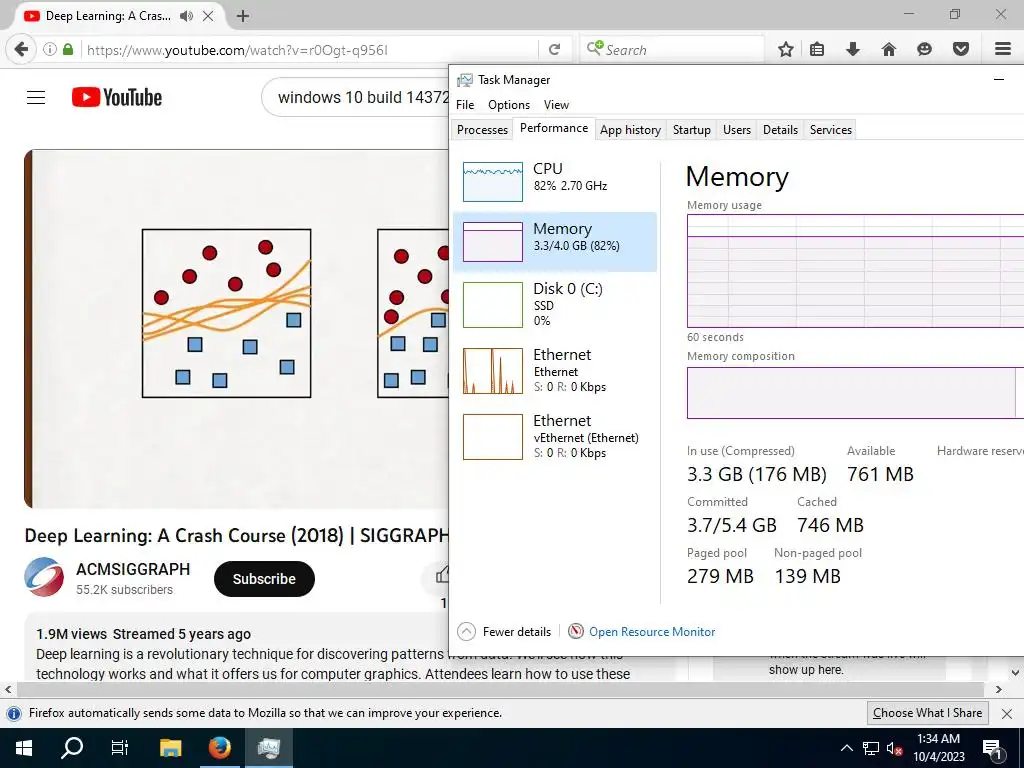The height and width of the screenshot is (768, 1024).
Task: Click Choose What I Share button
Action: click(927, 712)
